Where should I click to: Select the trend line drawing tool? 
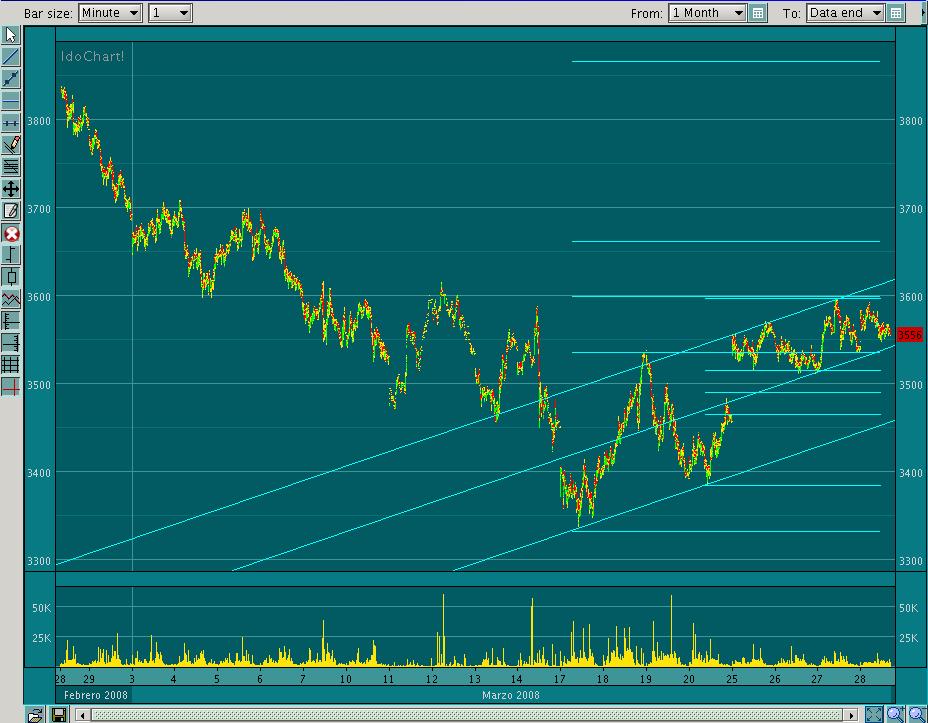click(11, 57)
